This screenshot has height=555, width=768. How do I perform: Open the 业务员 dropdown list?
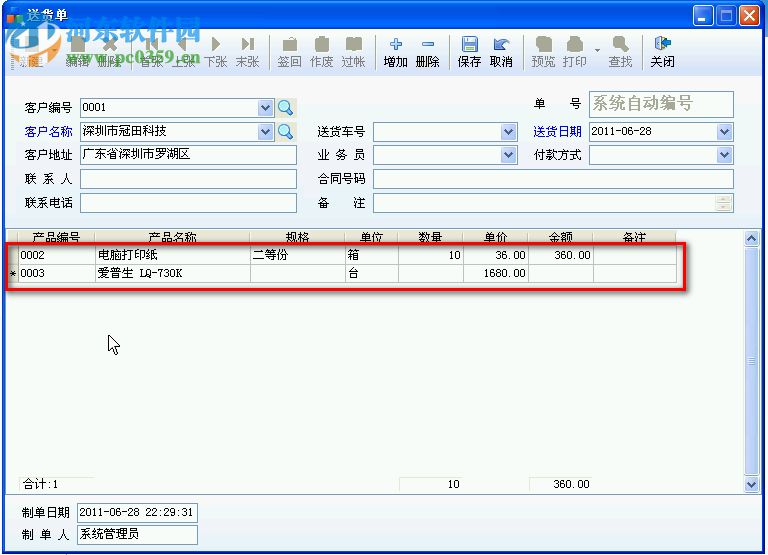point(509,155)
